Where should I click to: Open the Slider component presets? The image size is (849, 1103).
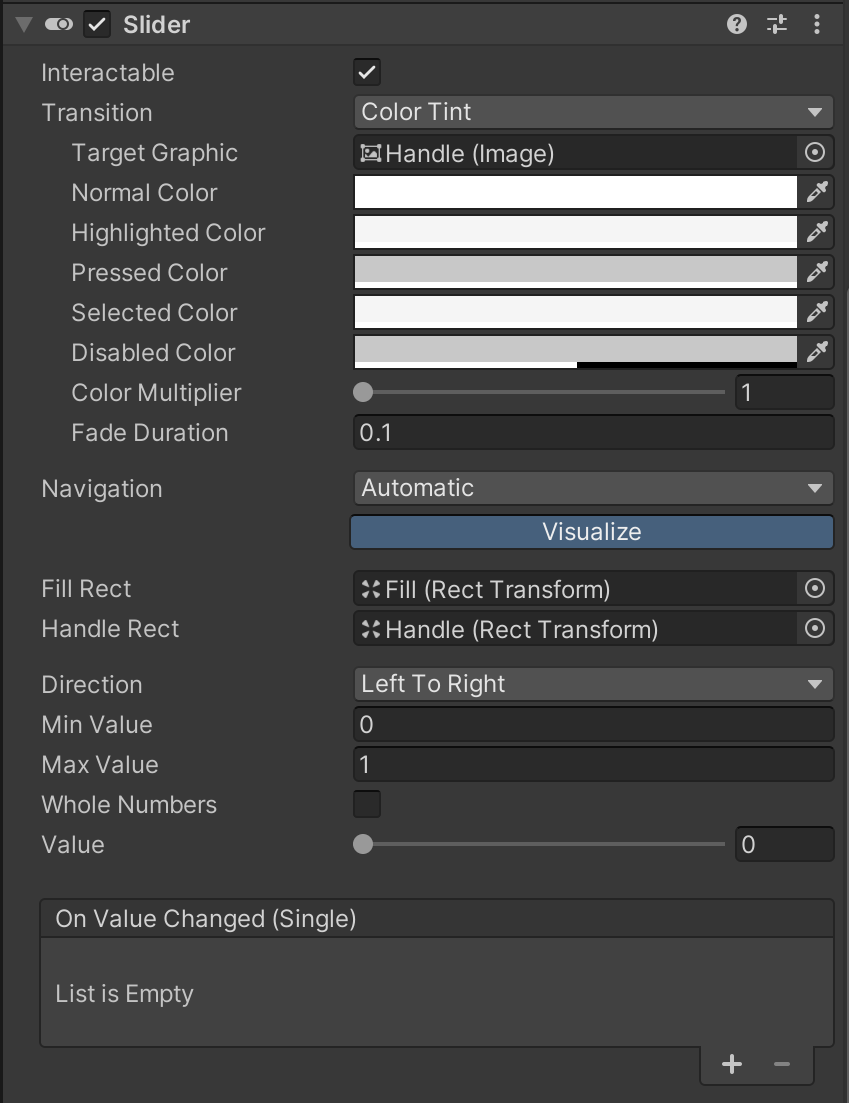click(777, 25)
